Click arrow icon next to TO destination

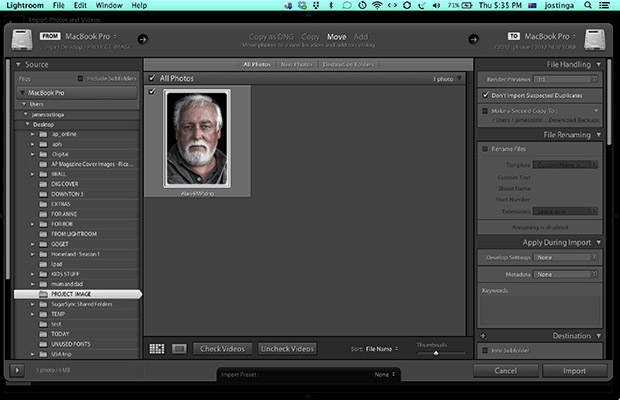coord(473,39)
